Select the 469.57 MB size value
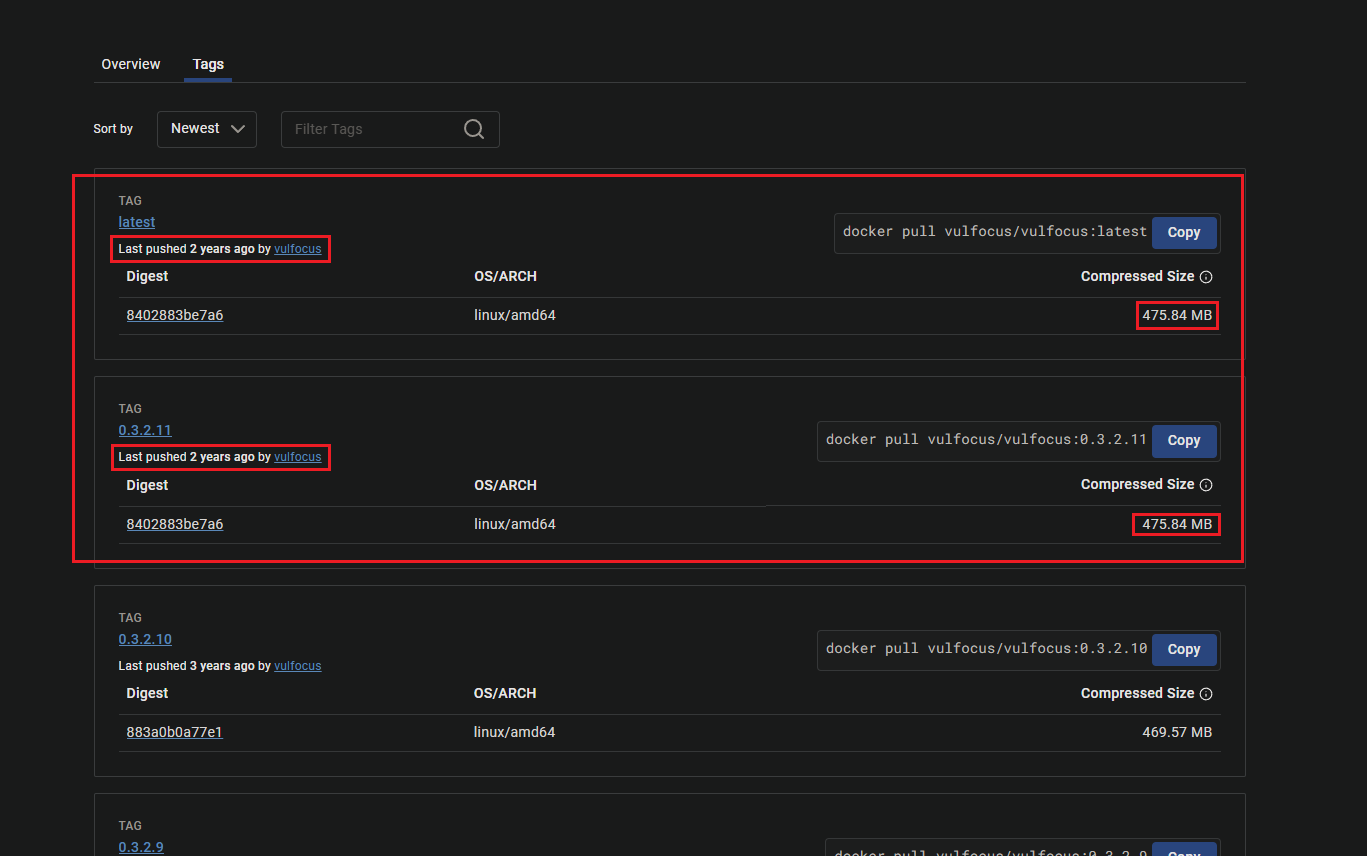 [1177, 732]
